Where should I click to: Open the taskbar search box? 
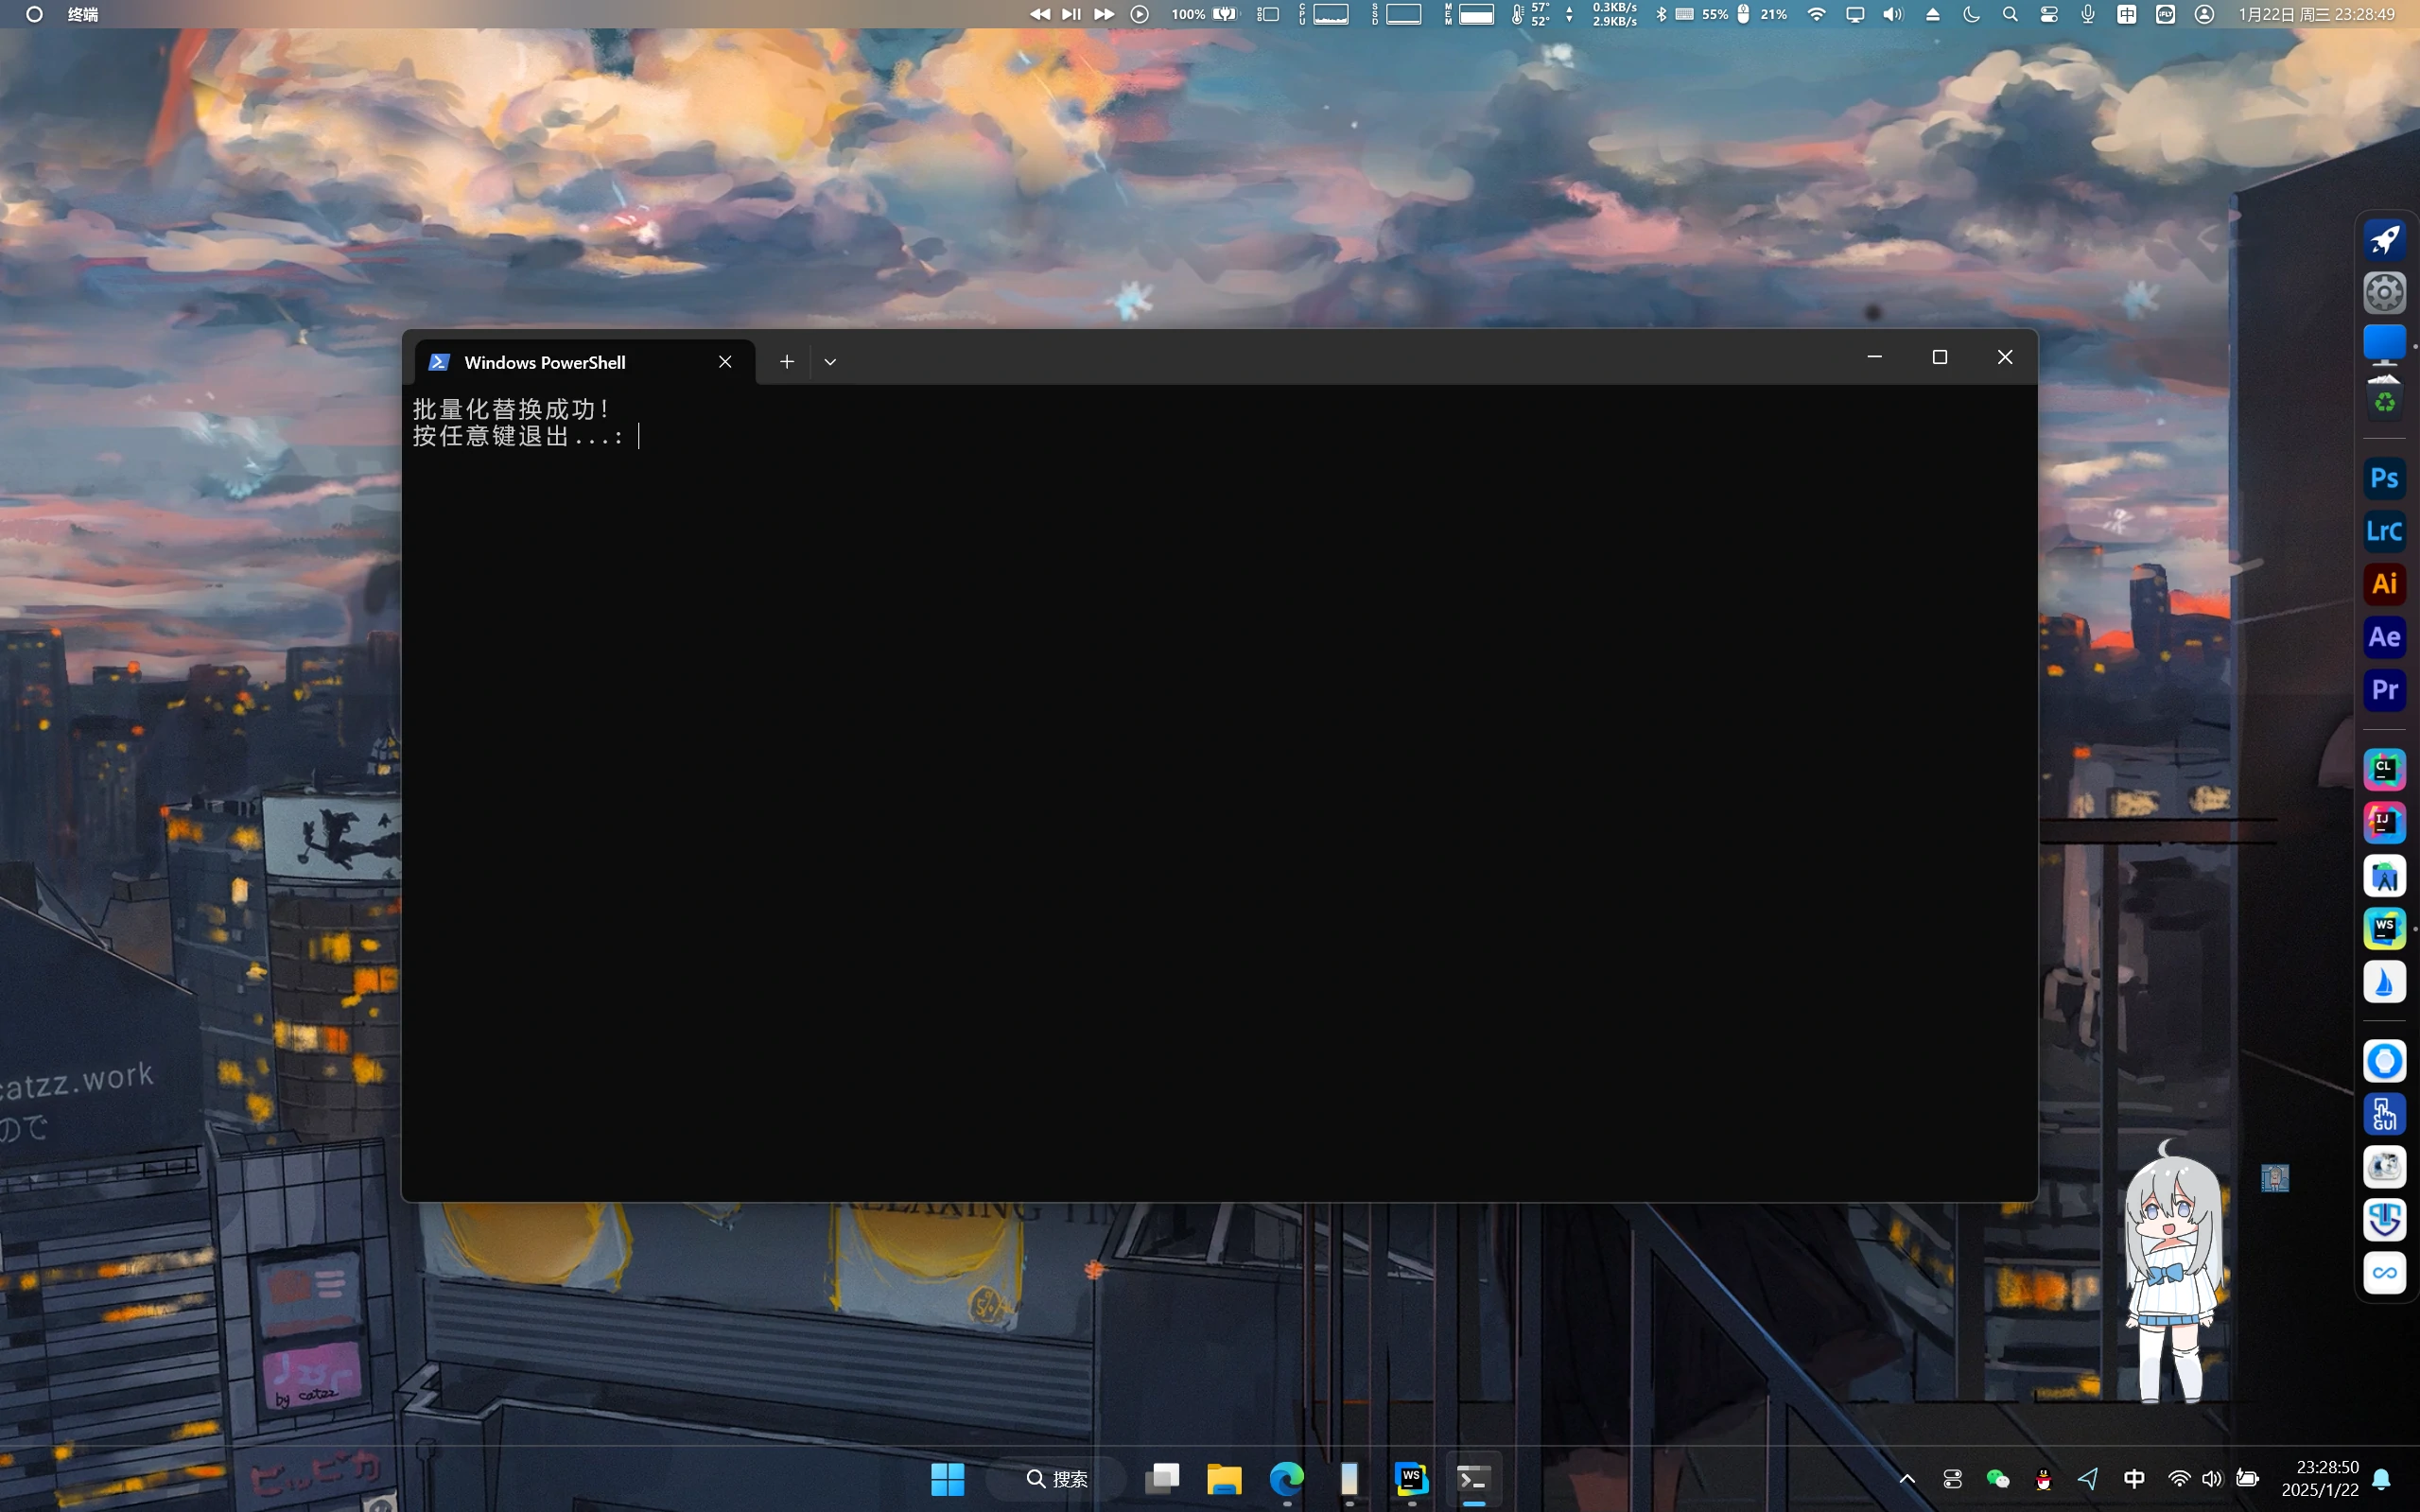(x=1057, y=1479)
